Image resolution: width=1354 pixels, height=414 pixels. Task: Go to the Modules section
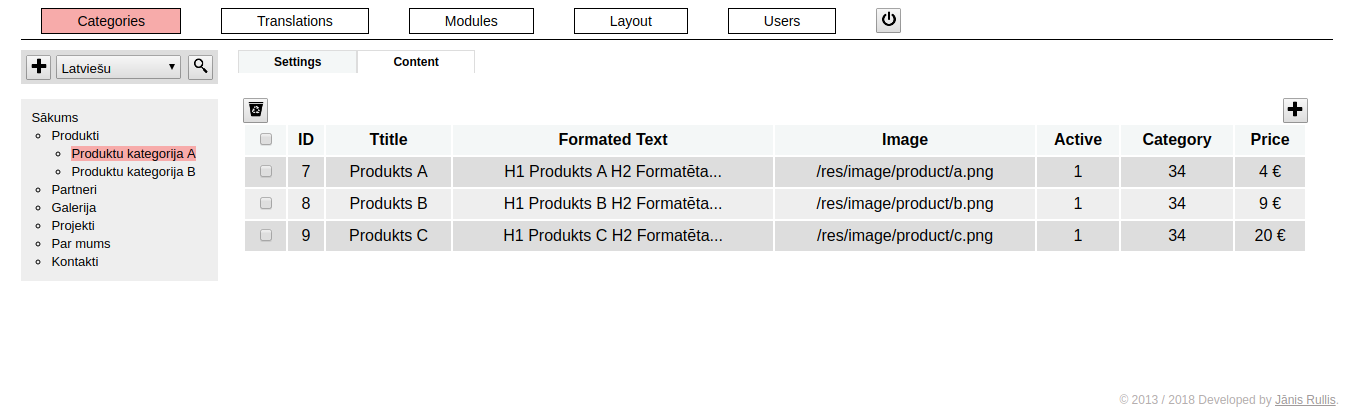[471, 21]
